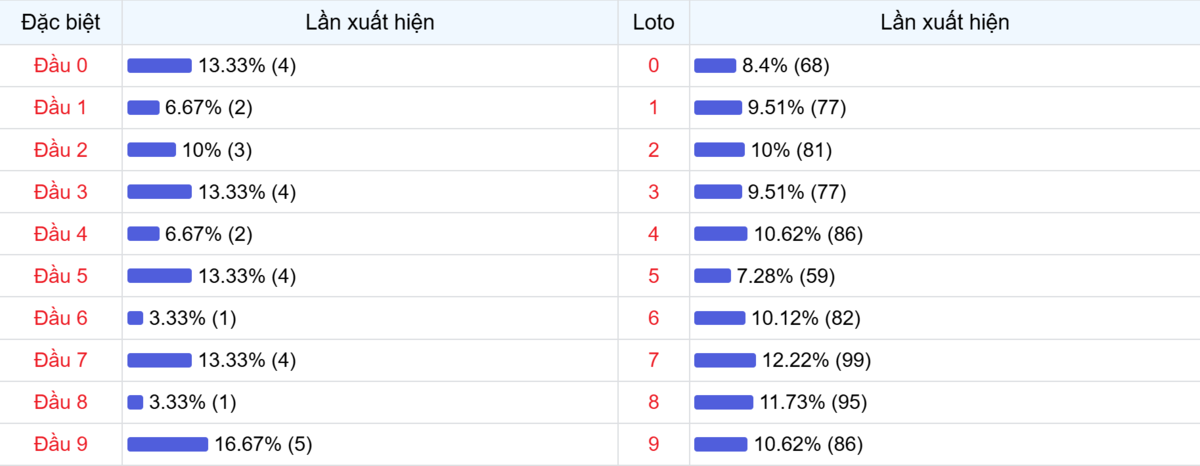Click the 16.67% progress bar for Đầu 9
Screen dimensions: 1200x466
pyautogui.click(x=167, y=444)
